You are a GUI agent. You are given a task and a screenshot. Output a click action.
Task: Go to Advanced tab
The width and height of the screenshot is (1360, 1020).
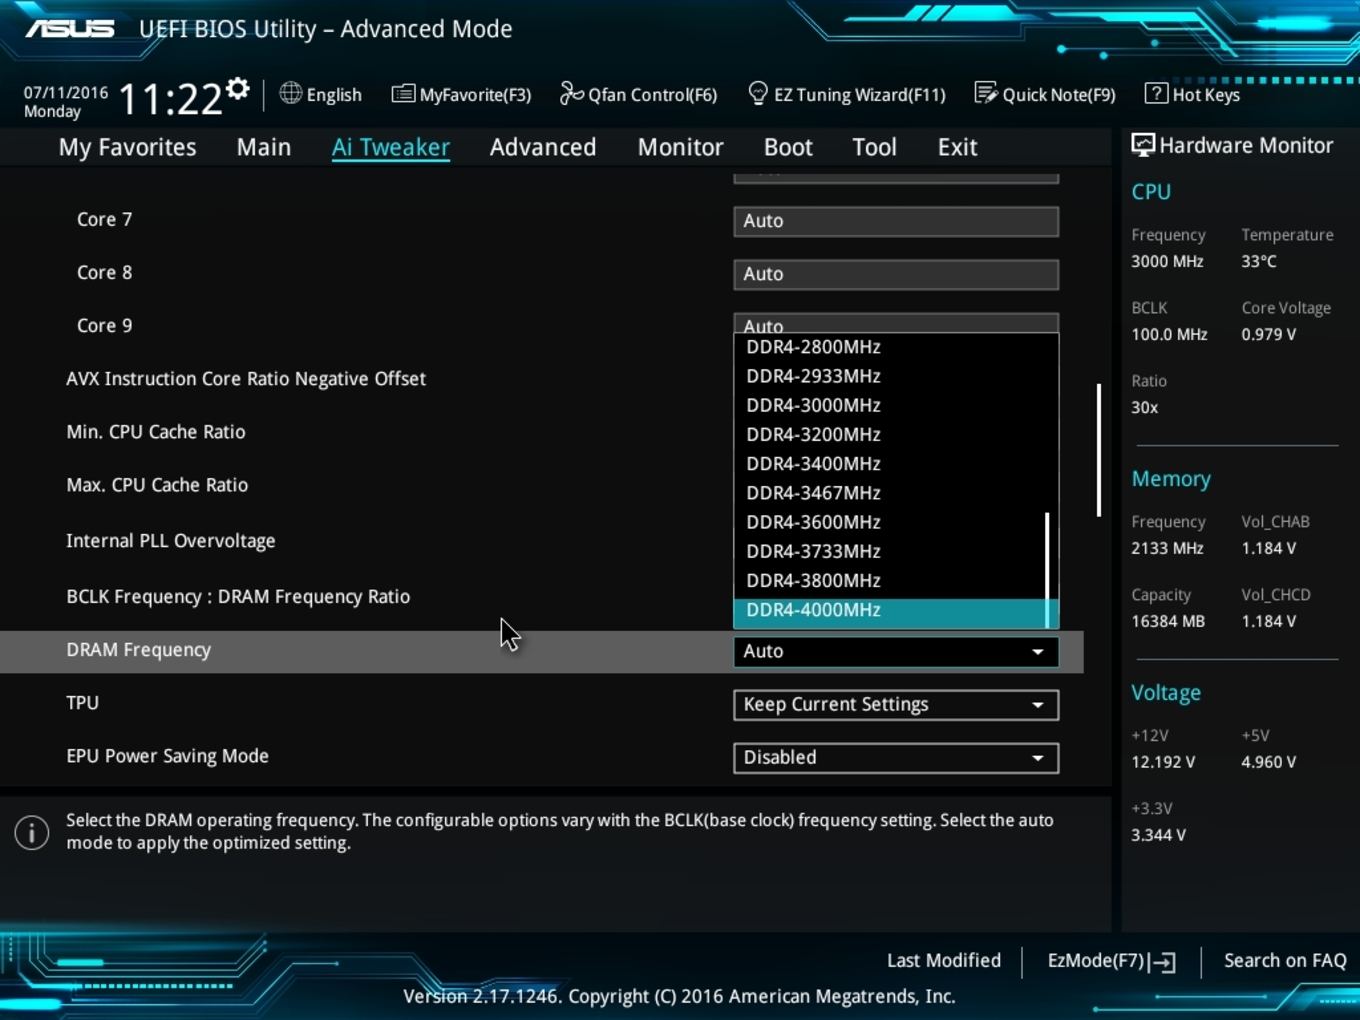pyautogui.click(x=543, y=147)
